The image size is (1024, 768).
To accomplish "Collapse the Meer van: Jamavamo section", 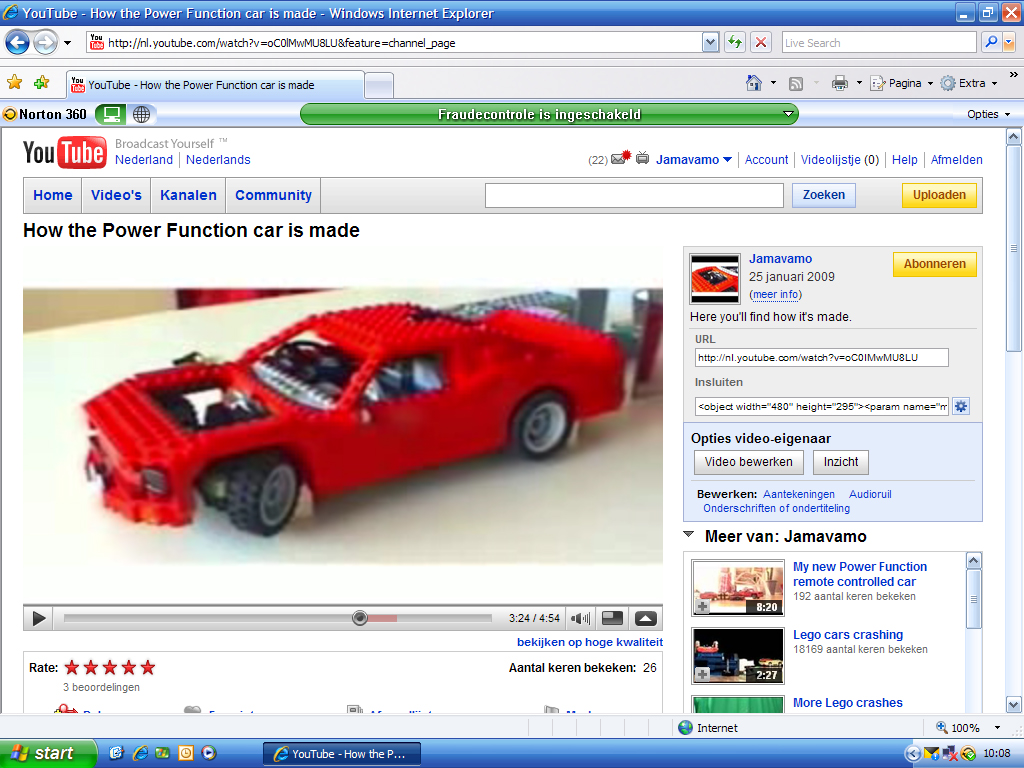I will (688, 535).
